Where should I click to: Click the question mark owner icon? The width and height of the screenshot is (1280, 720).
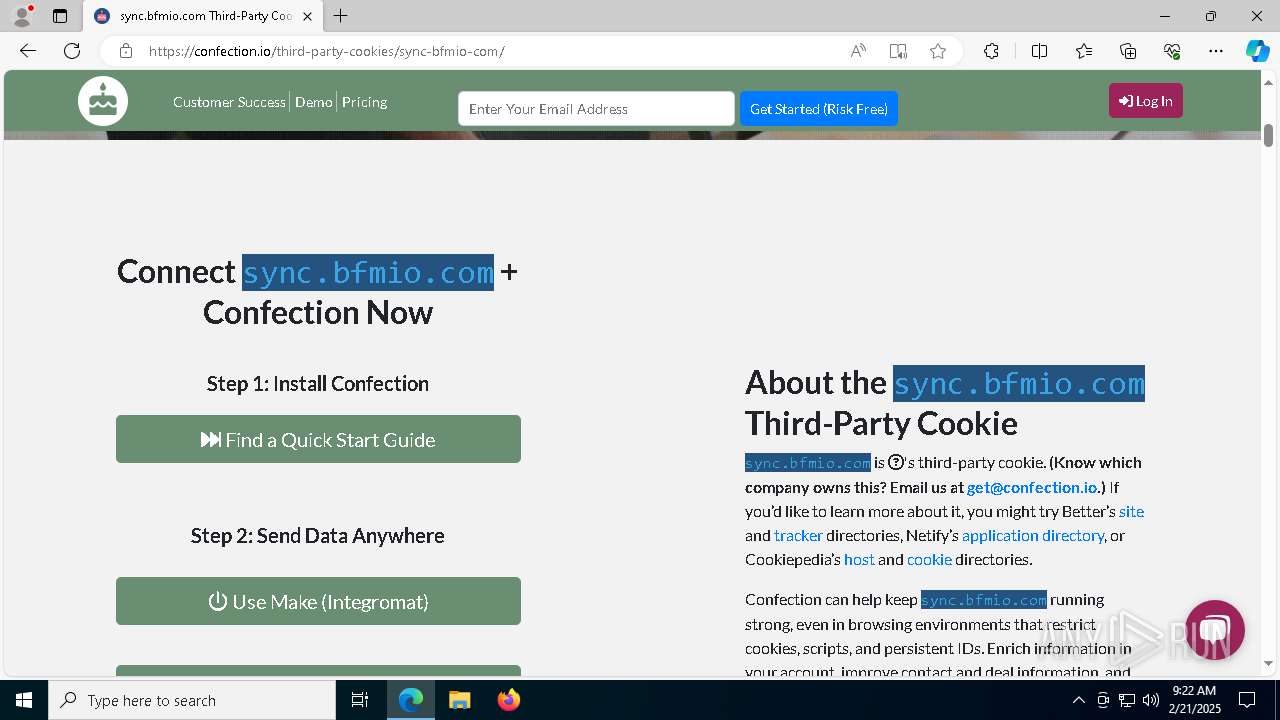pos(896,462)
